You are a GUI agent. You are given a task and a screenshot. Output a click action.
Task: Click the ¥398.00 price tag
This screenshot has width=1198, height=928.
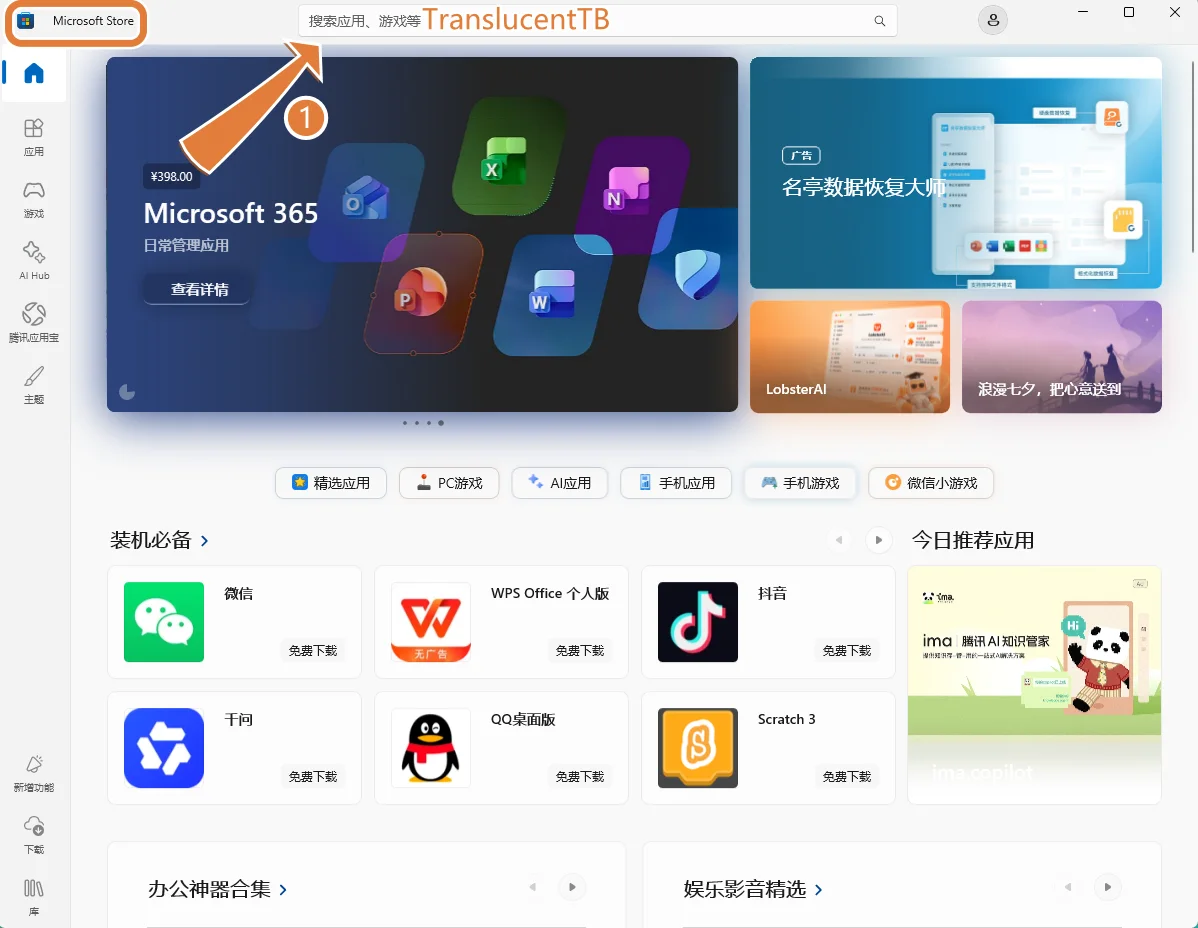[172, 176]
